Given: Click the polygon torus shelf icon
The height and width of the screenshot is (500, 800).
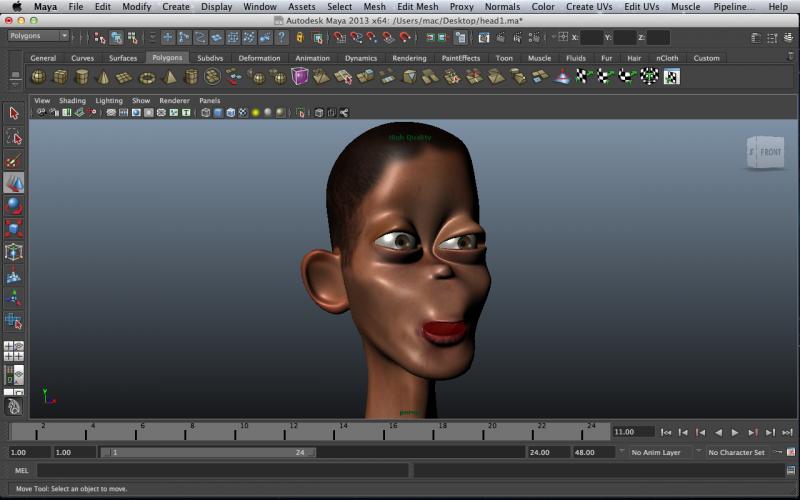Looking at the screenshot, I should tap(147, 77).
